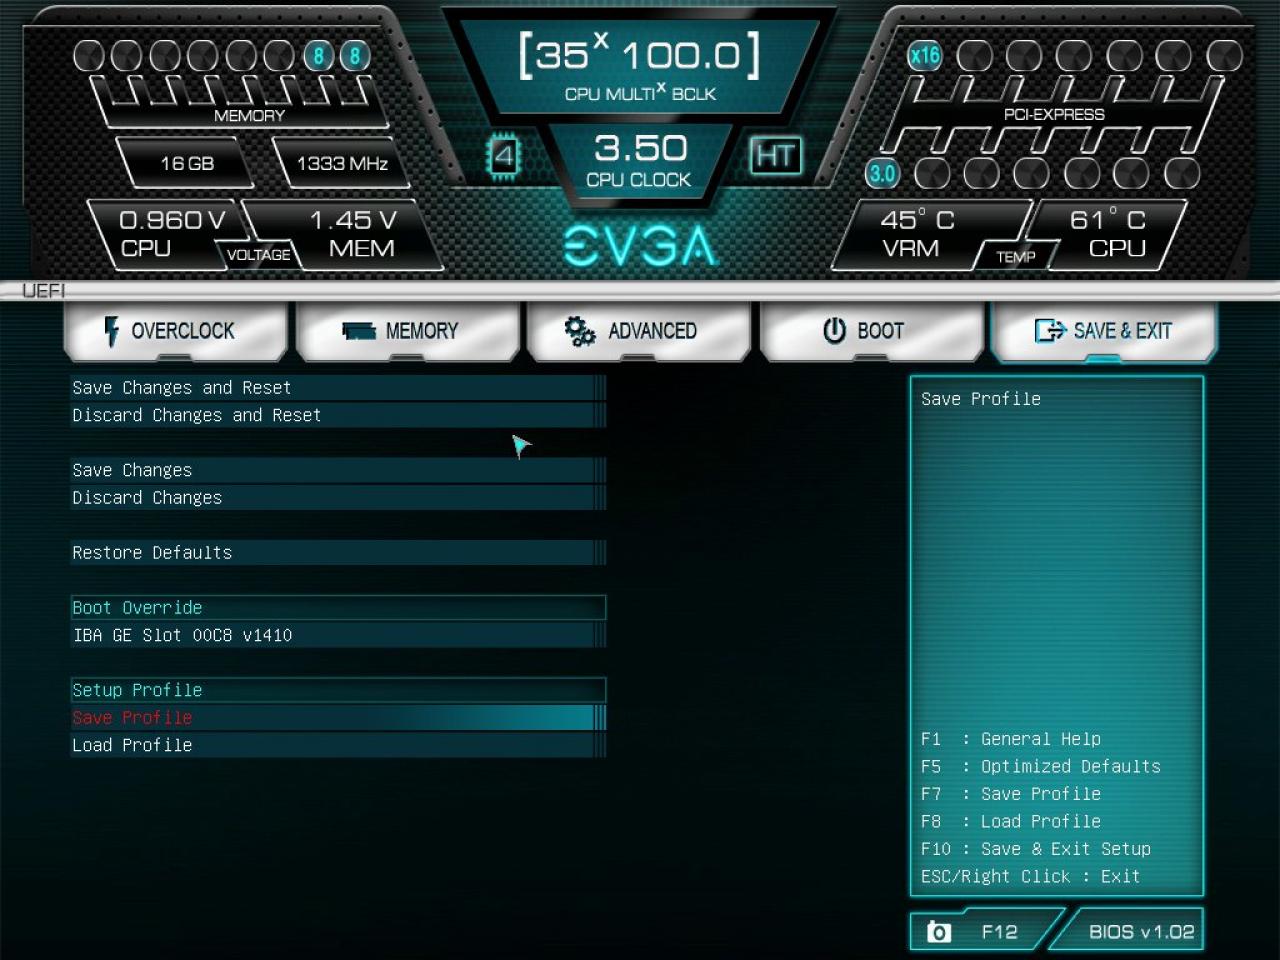Click the F5 : Optimized Defaults line

(1041, 767)
